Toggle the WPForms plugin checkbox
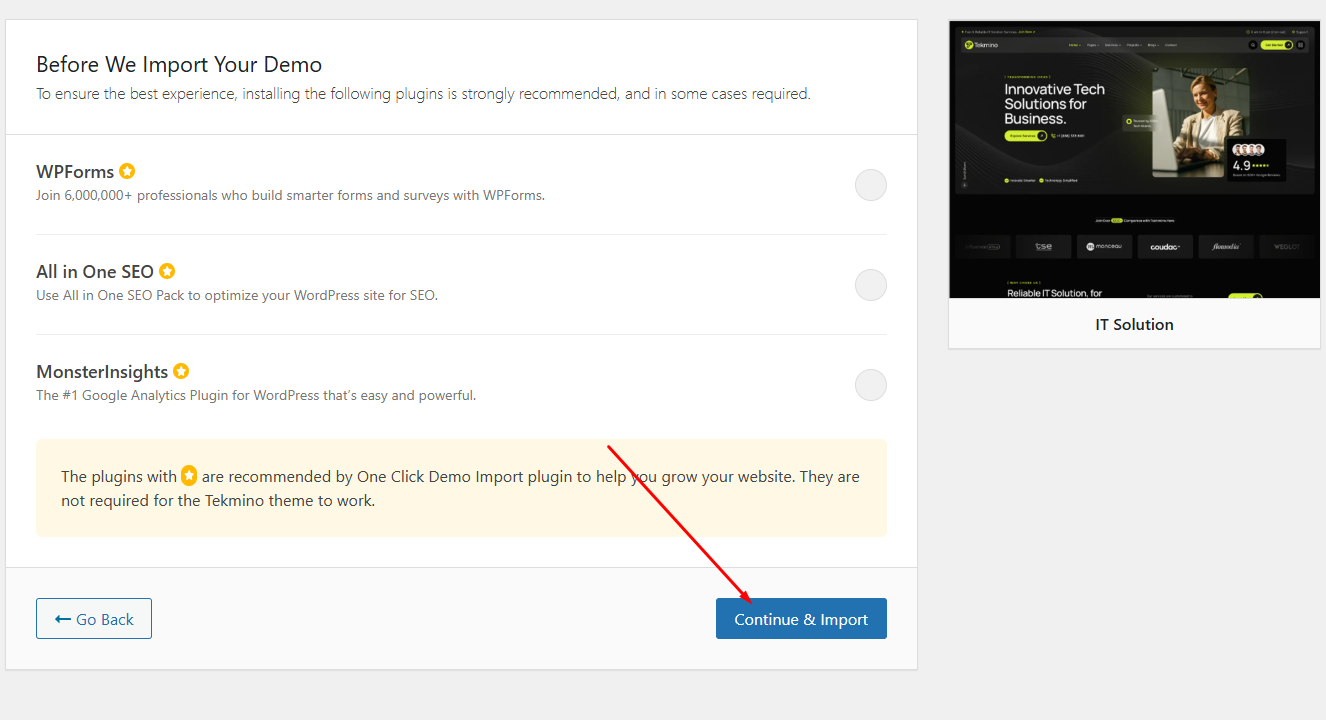The height and width of the screenshot is (720, 1326). 870,185
